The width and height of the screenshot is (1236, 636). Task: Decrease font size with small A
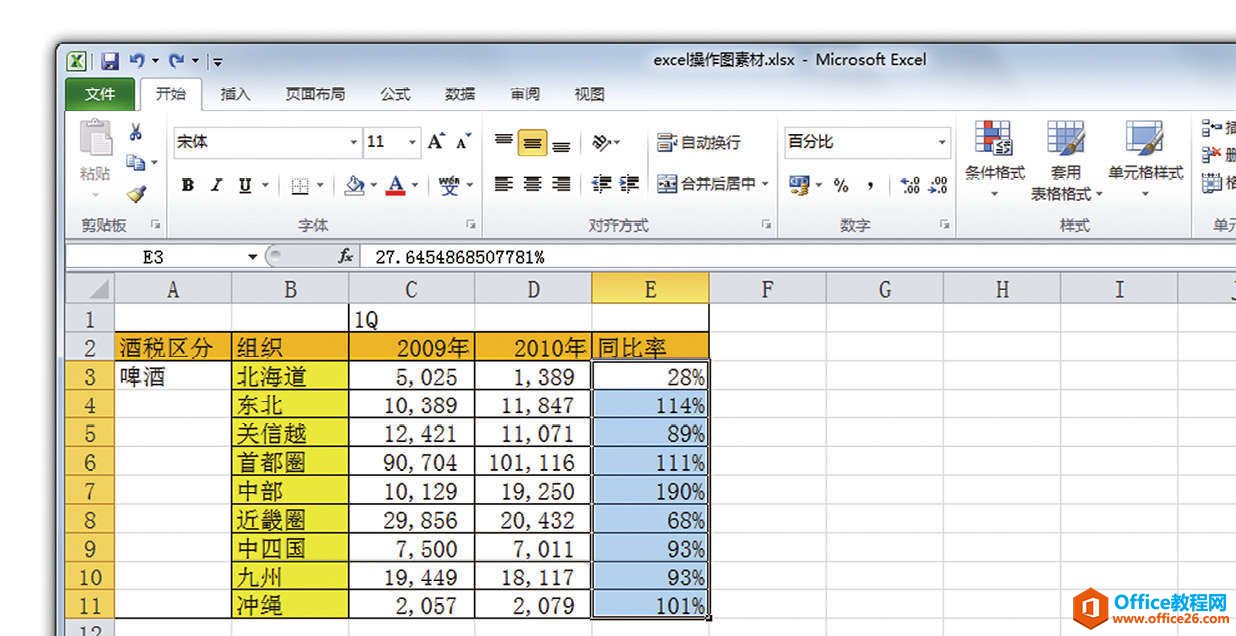tap(462, 142)
